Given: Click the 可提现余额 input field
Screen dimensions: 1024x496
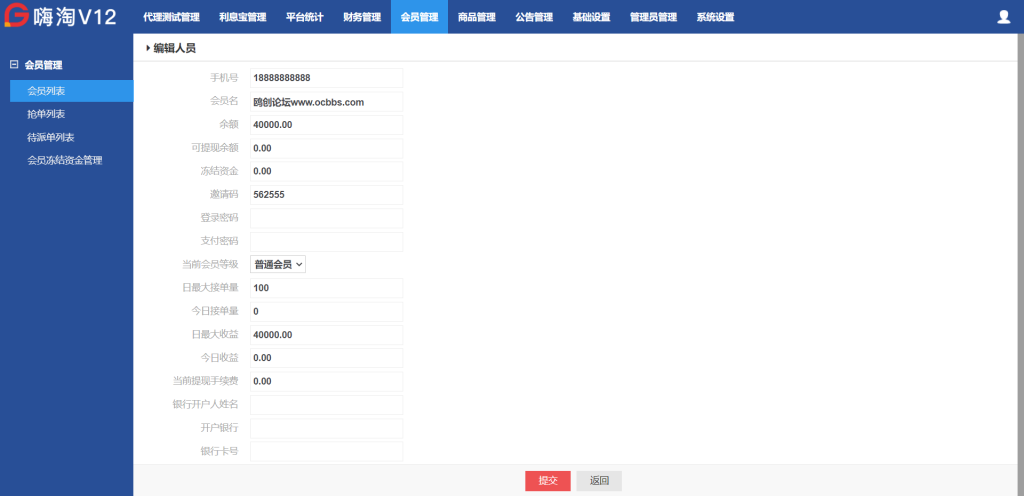Looking at the screenshot, I should tap(327, 148).
